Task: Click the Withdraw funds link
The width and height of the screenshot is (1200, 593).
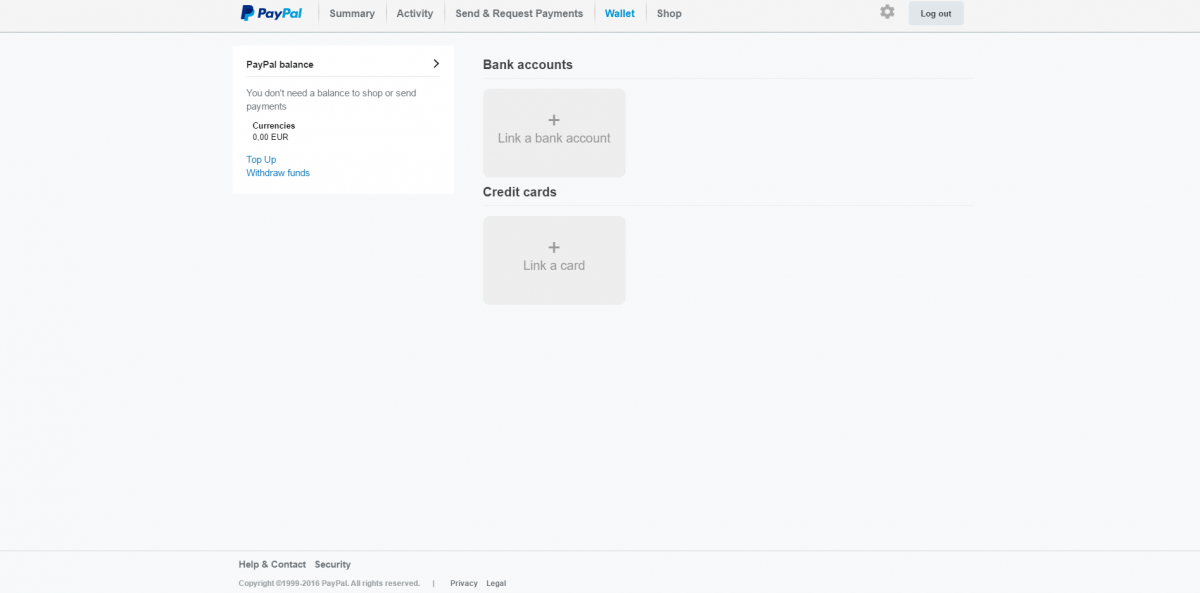Action: (278, 173)
